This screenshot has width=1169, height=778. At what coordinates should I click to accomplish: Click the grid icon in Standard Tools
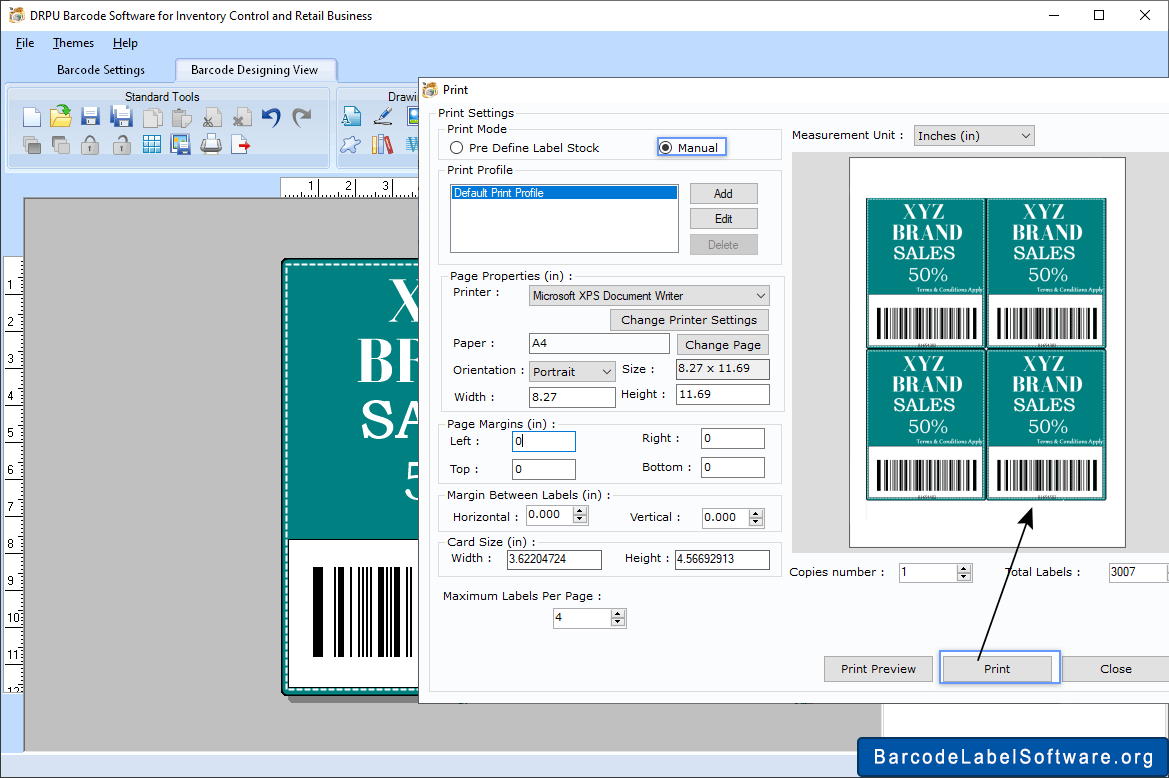pos(152,144)
